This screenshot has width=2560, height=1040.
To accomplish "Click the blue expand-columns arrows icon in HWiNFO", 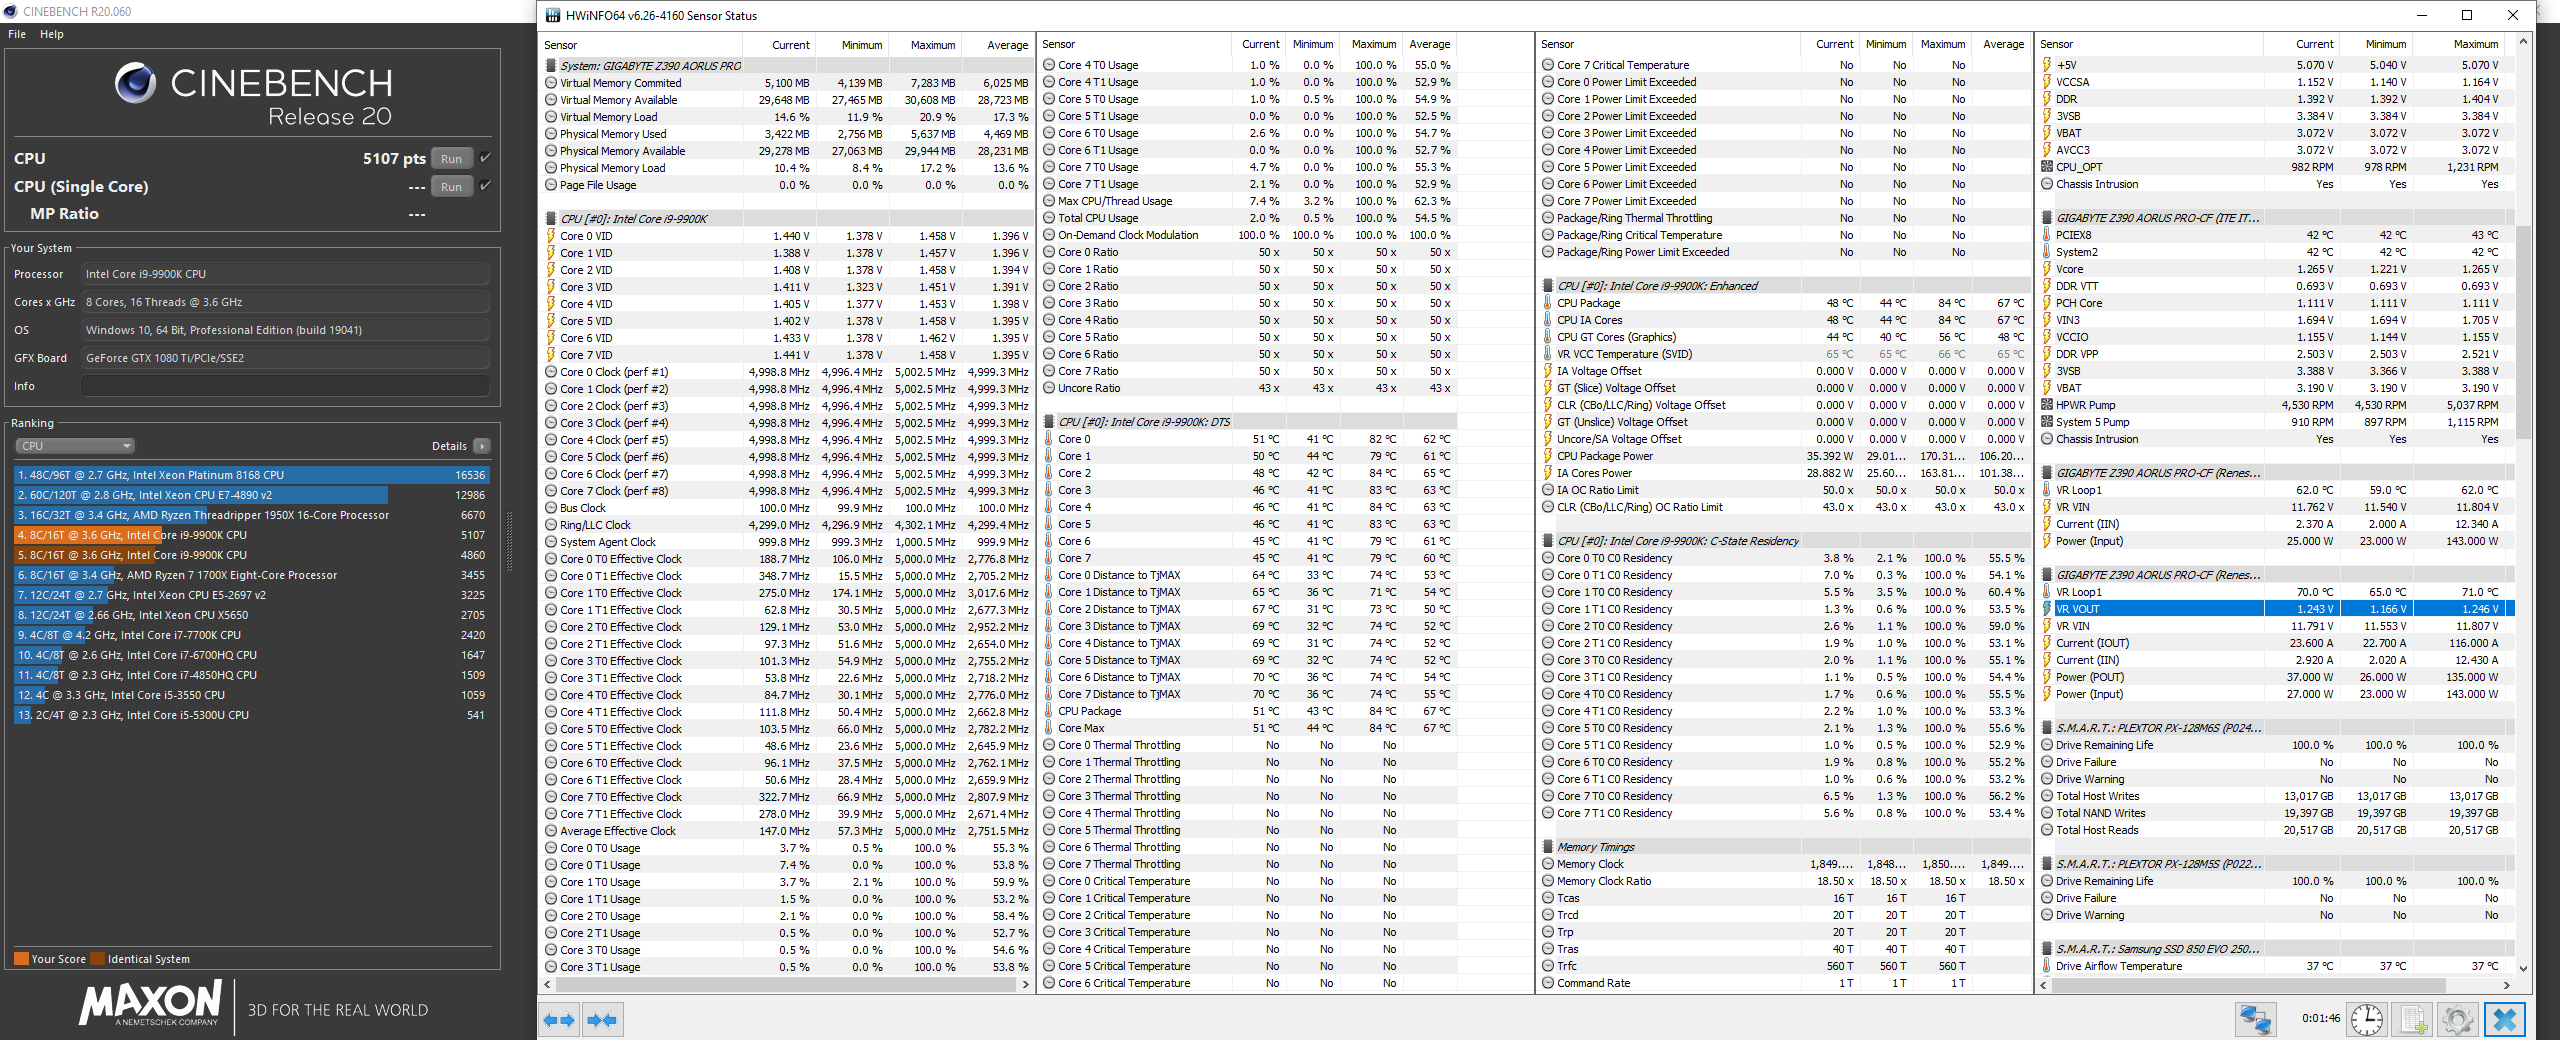I will [559, 1020].
